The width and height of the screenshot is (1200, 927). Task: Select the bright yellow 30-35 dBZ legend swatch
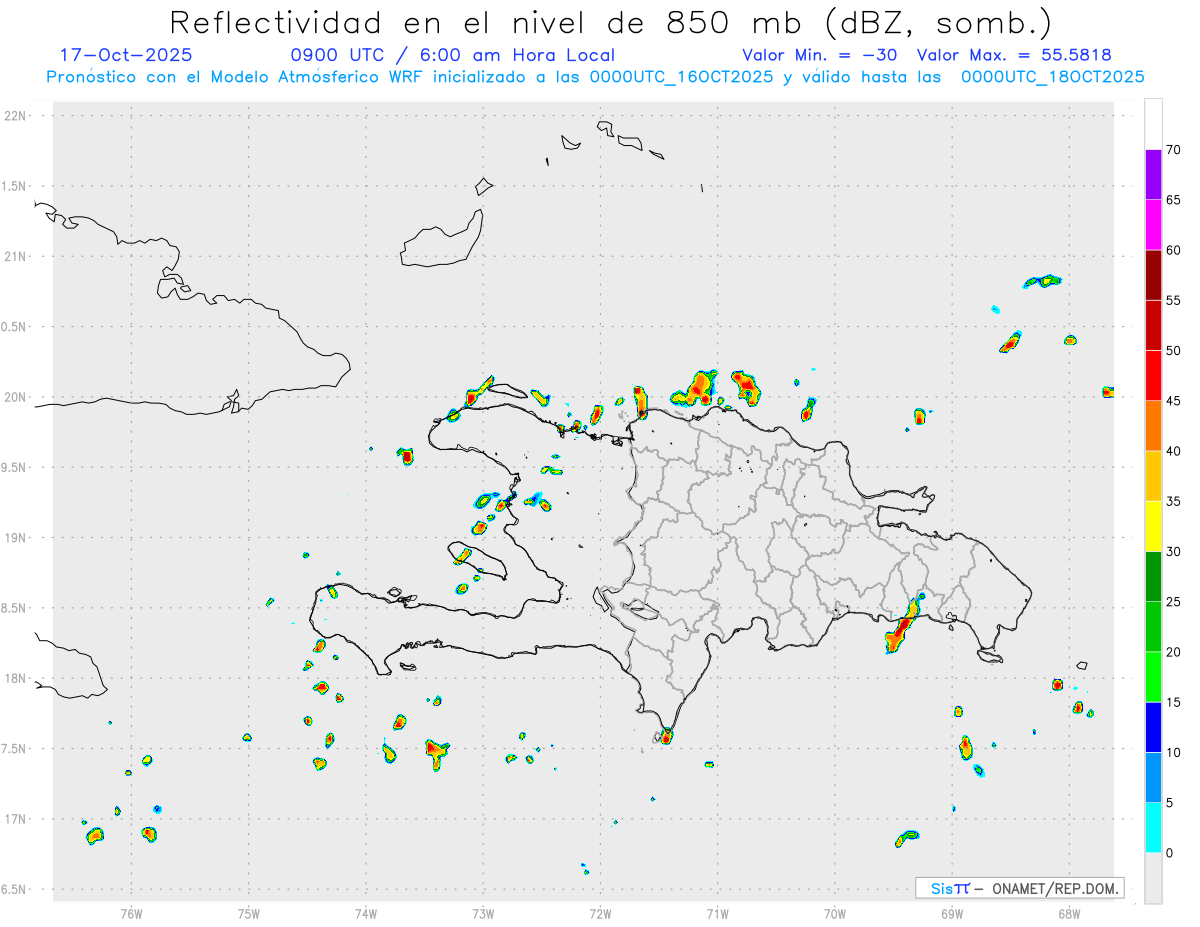tap(1153, 526)
